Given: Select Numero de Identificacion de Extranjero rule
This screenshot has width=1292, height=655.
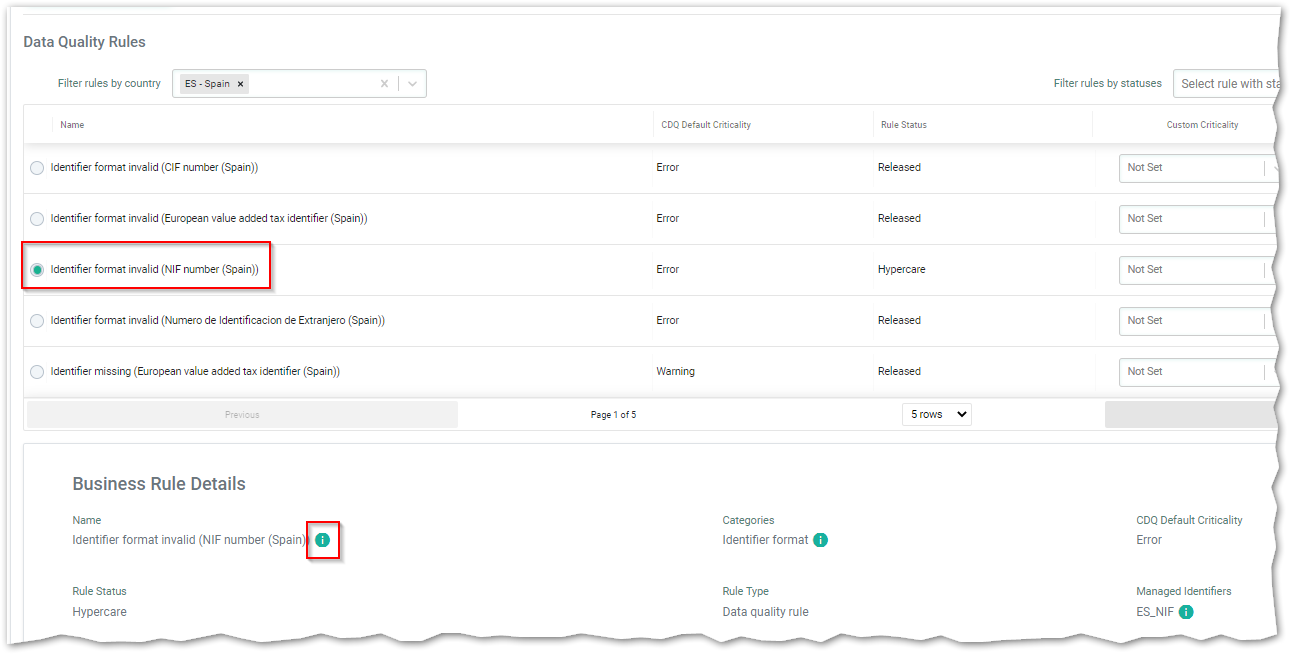Looking at the screenshot, I should click(x=37, y=321).
